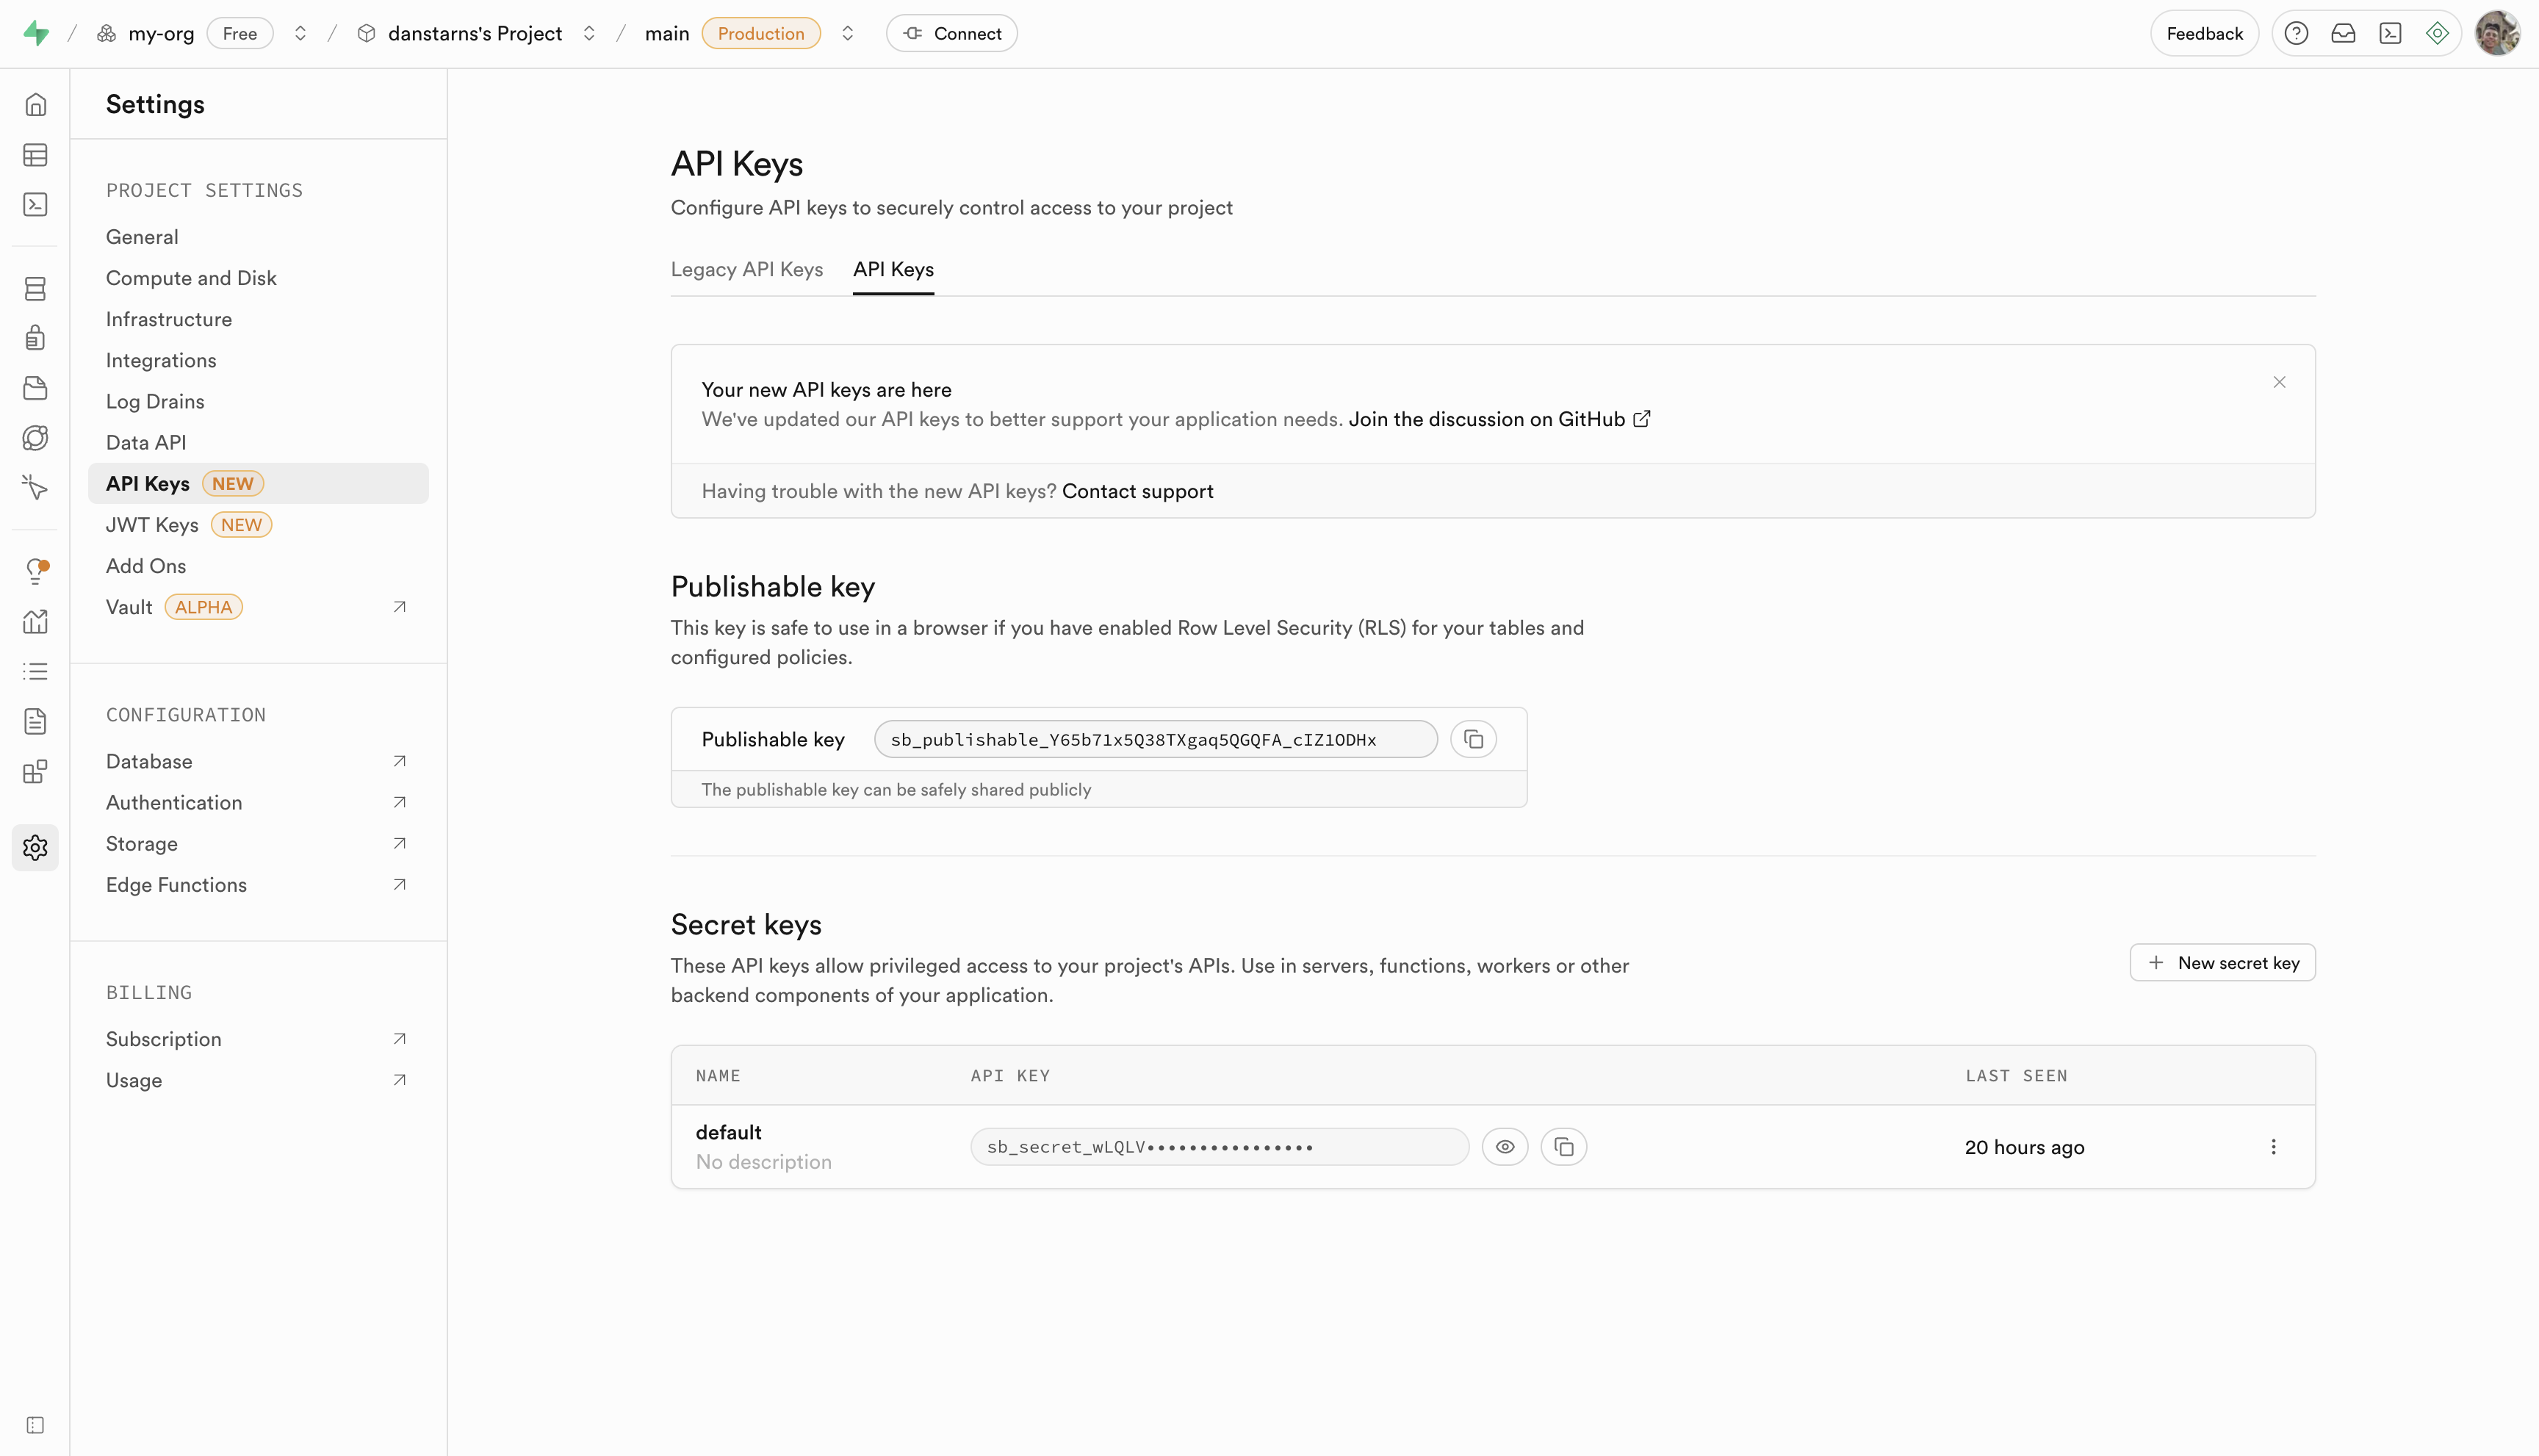Reveal the default secret key with eye icon
2539x1456 pixels.
coord(1505,1146)
